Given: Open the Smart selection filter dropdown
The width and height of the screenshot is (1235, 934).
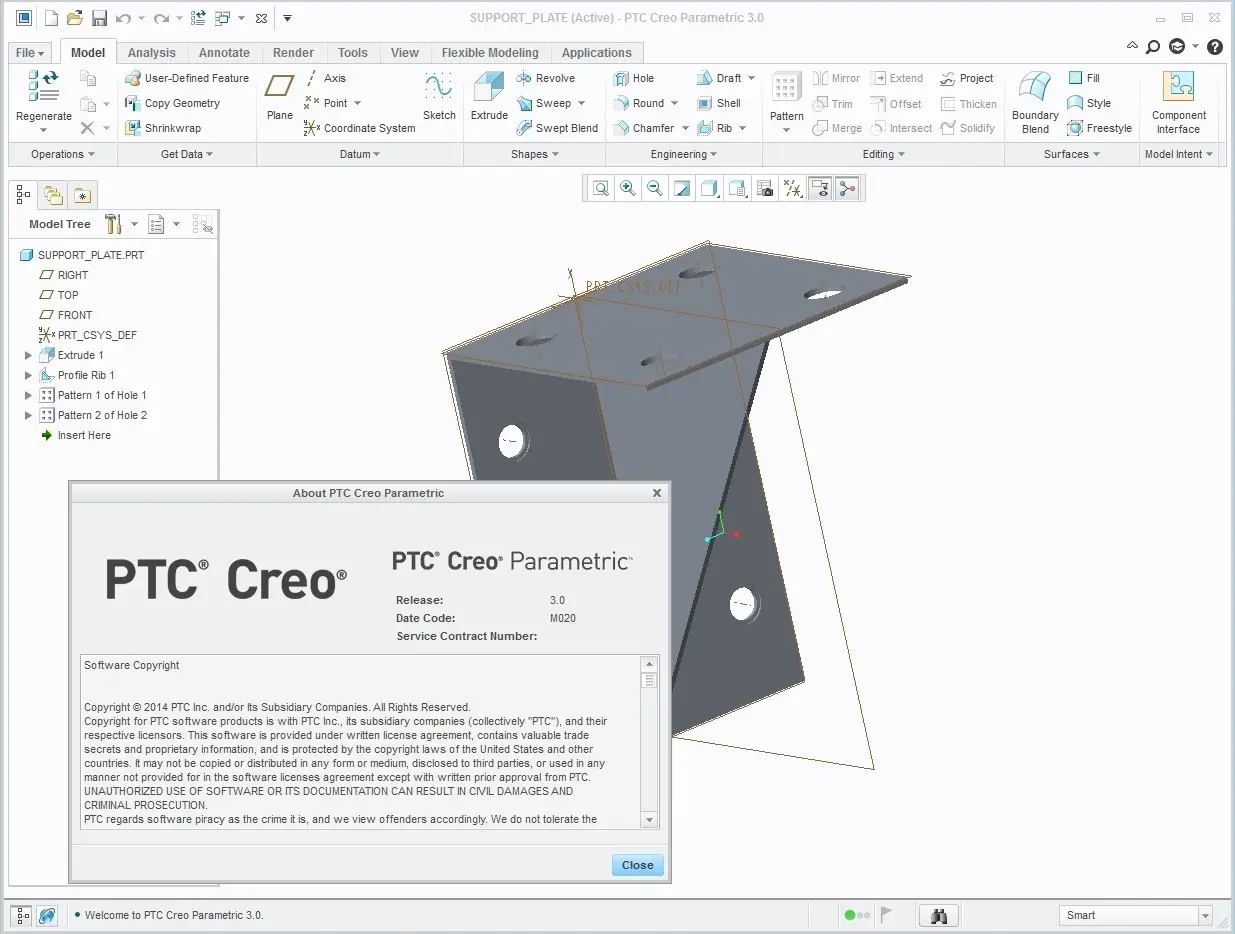Looking at the screenshot, I should 1205,915.
